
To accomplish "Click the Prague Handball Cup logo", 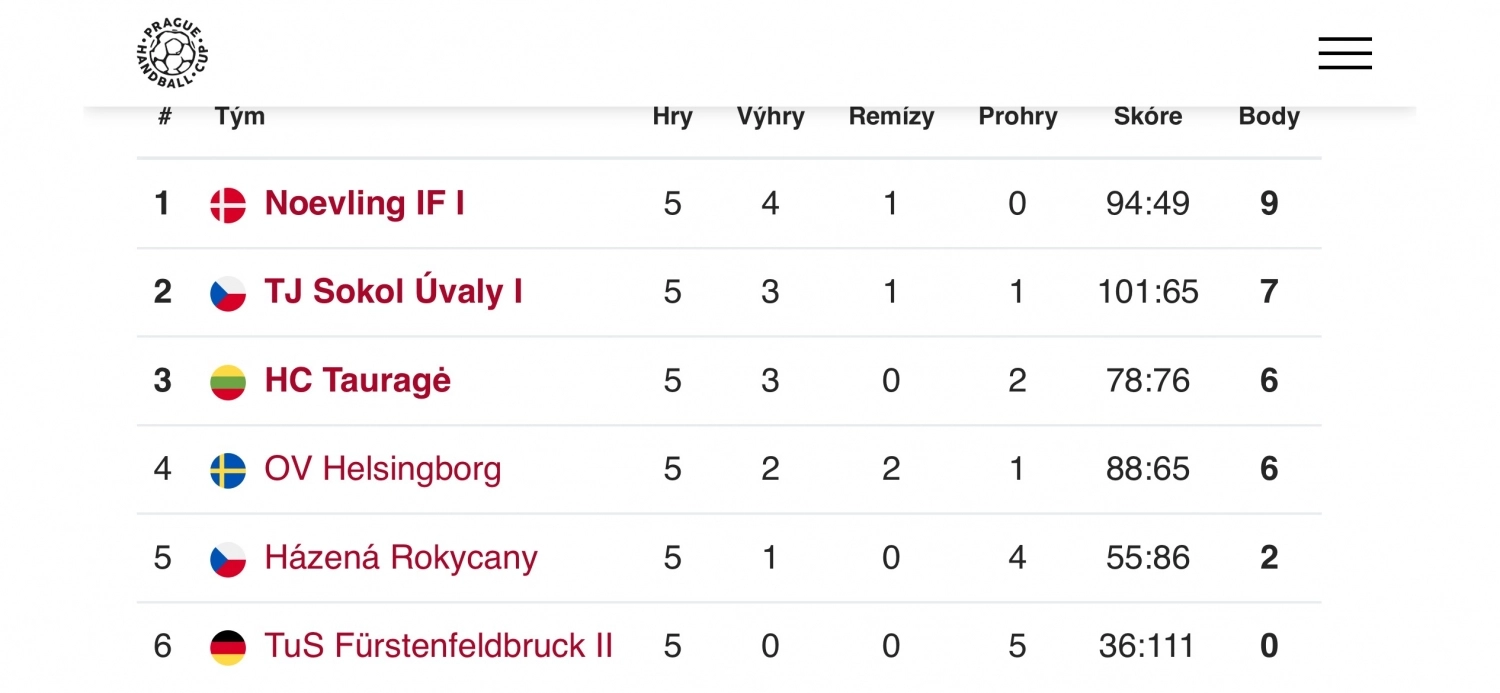I will [172, 52].
